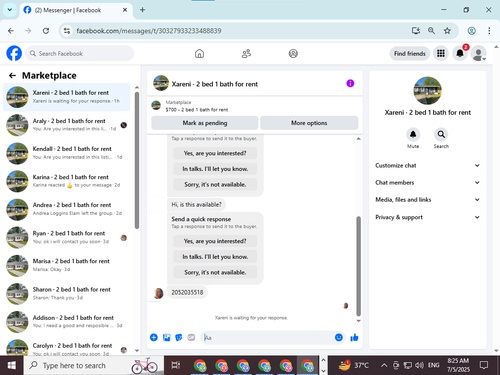Open Chrome three-dot menu
Image resolution: width=500 pixels, height=375 pixels.
pos(489,31)
